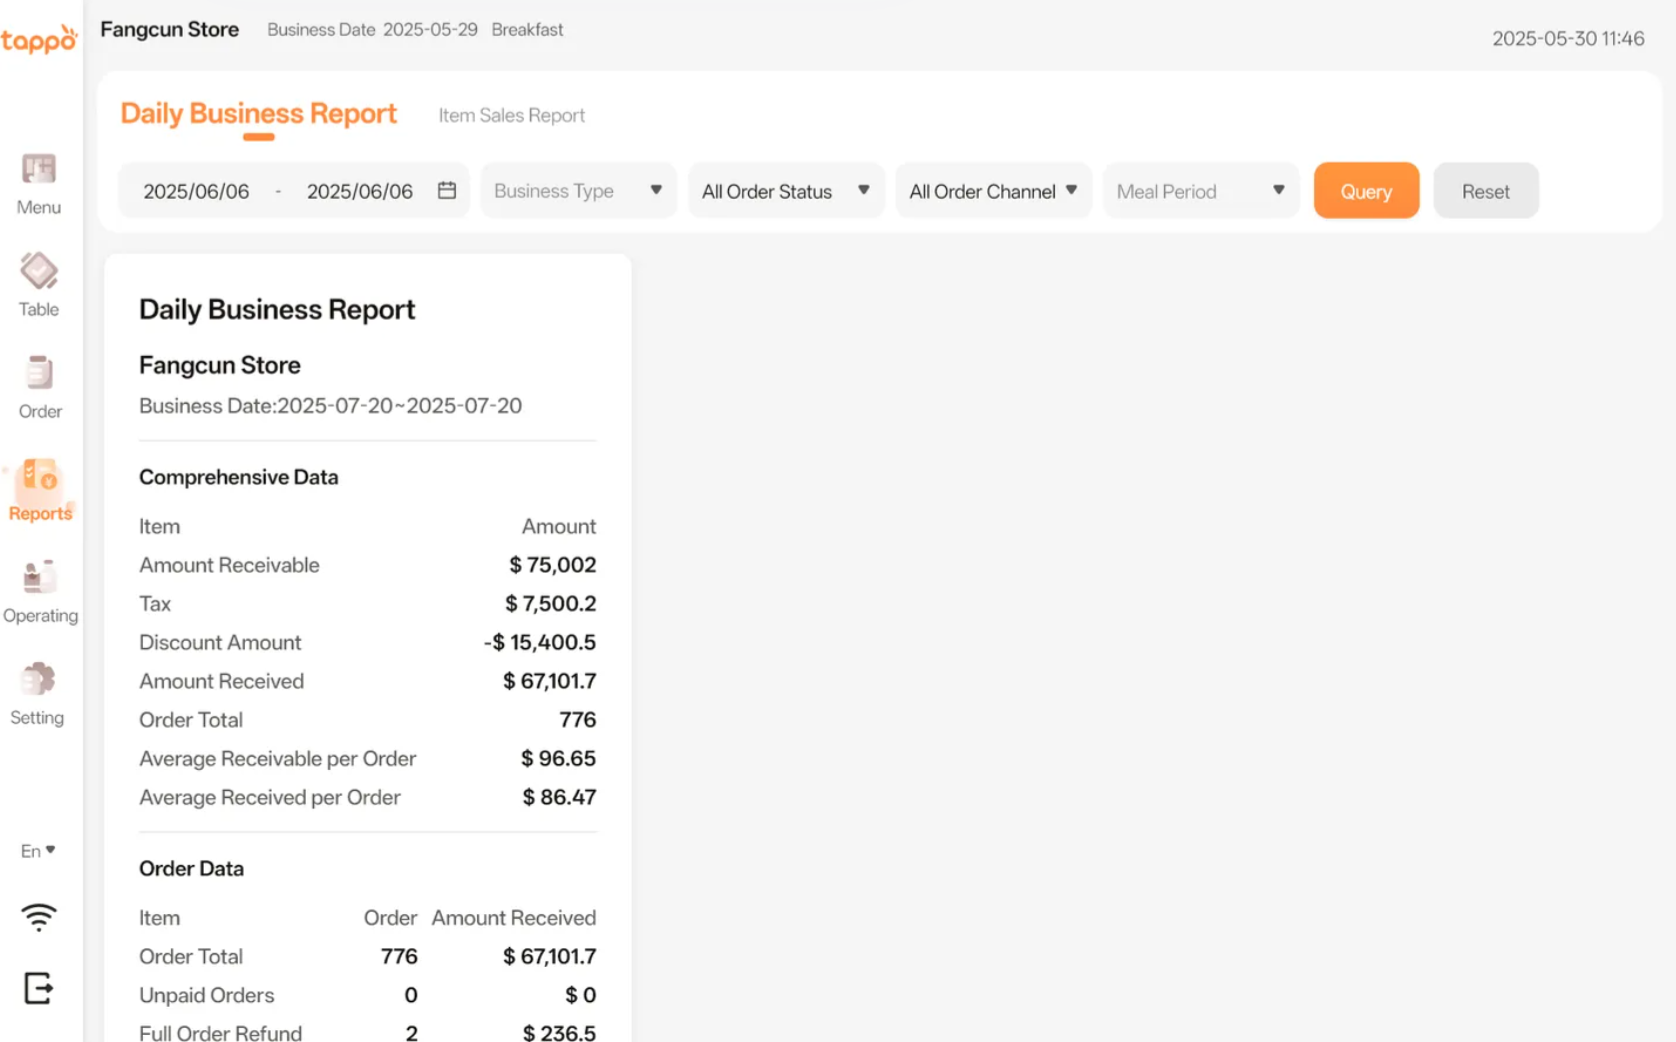The height and width of the screenshot is (1042, 1676).
Task: Click the start date 2025/06/06 field
Action: click(x=196, y=192)
